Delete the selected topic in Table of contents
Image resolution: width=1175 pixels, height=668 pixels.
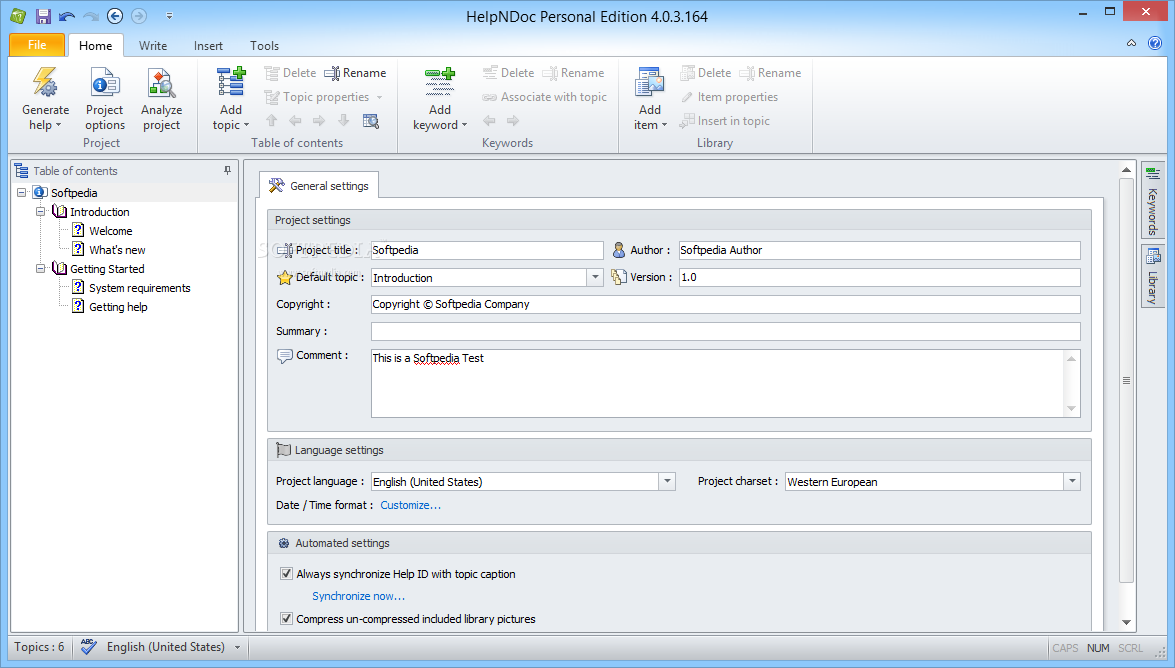291,73
